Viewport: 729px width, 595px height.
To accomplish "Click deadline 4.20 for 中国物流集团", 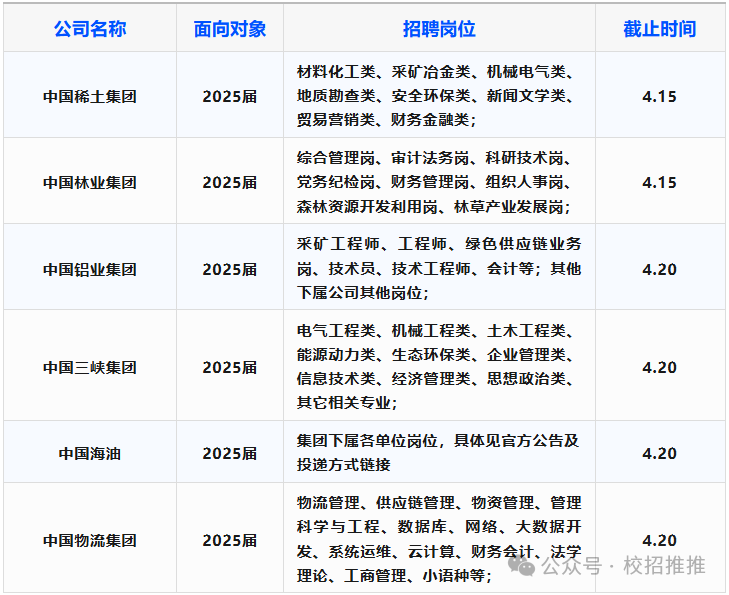I will click(x=659, y=540).
